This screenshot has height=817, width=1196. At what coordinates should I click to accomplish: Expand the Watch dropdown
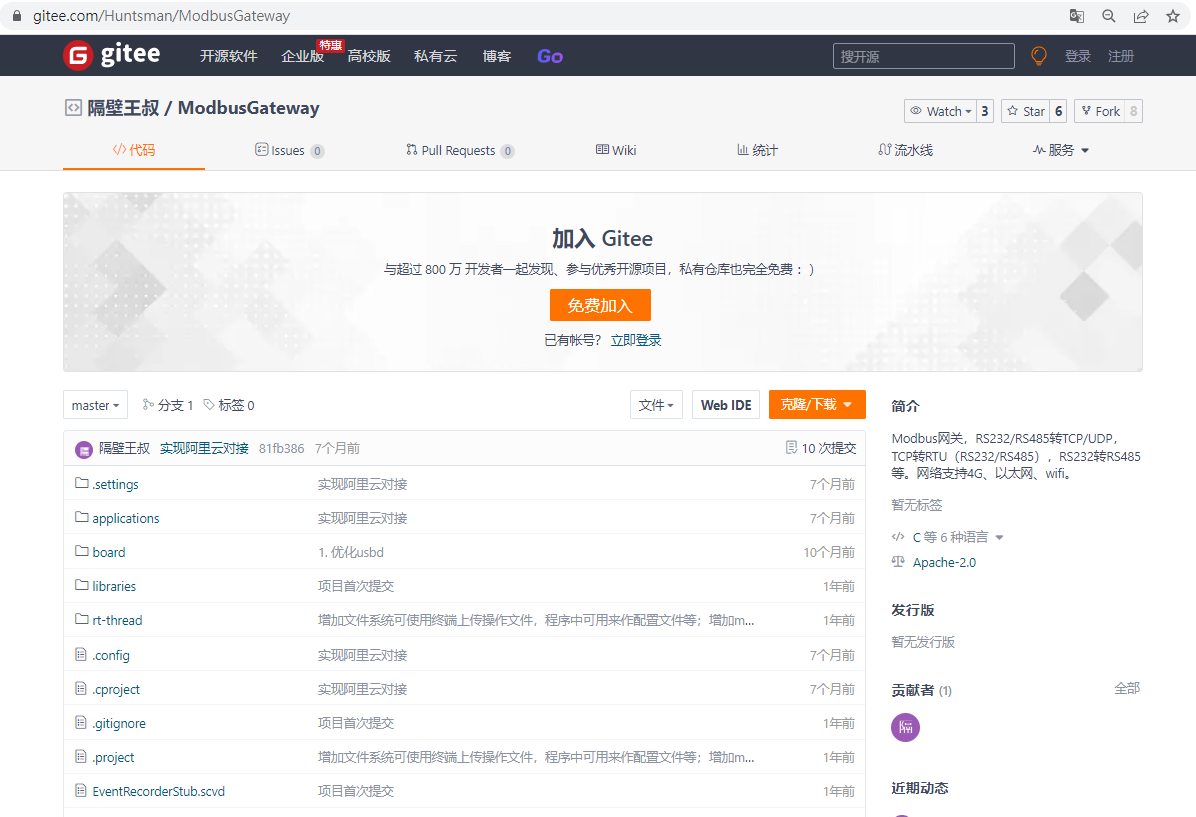click(940, 111)
